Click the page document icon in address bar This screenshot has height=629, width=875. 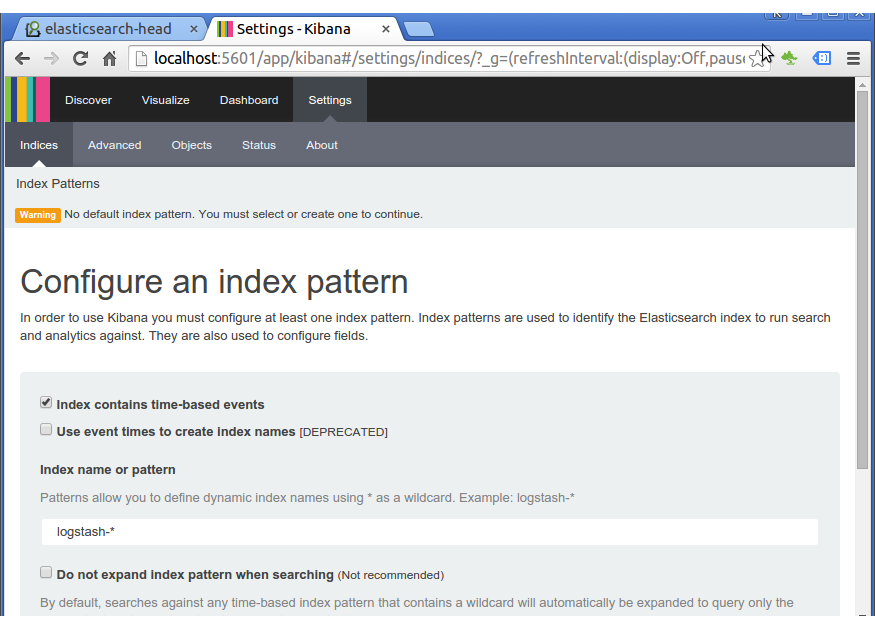[141, 59]
